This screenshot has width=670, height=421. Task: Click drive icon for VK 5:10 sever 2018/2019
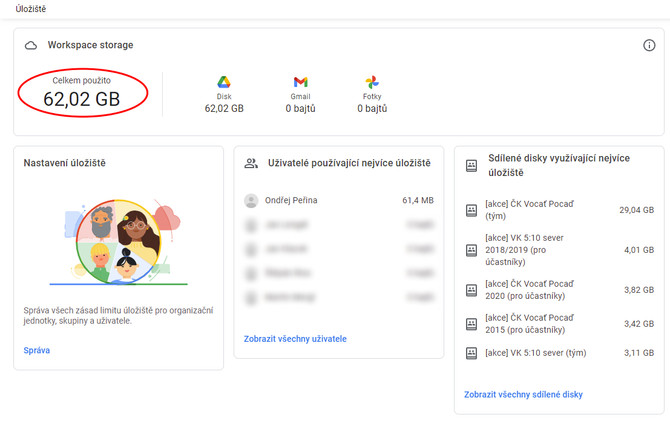(x=471, y=250)
